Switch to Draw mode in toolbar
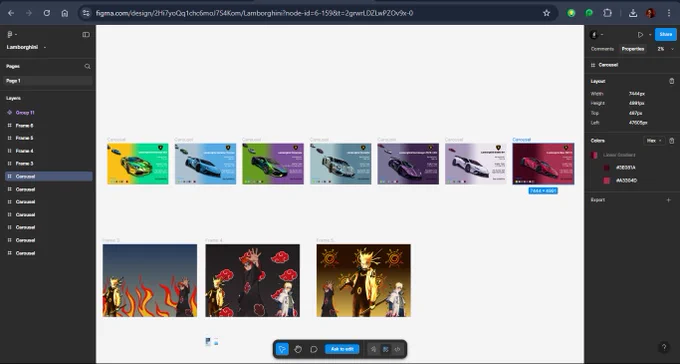 [x=373, y=349]
